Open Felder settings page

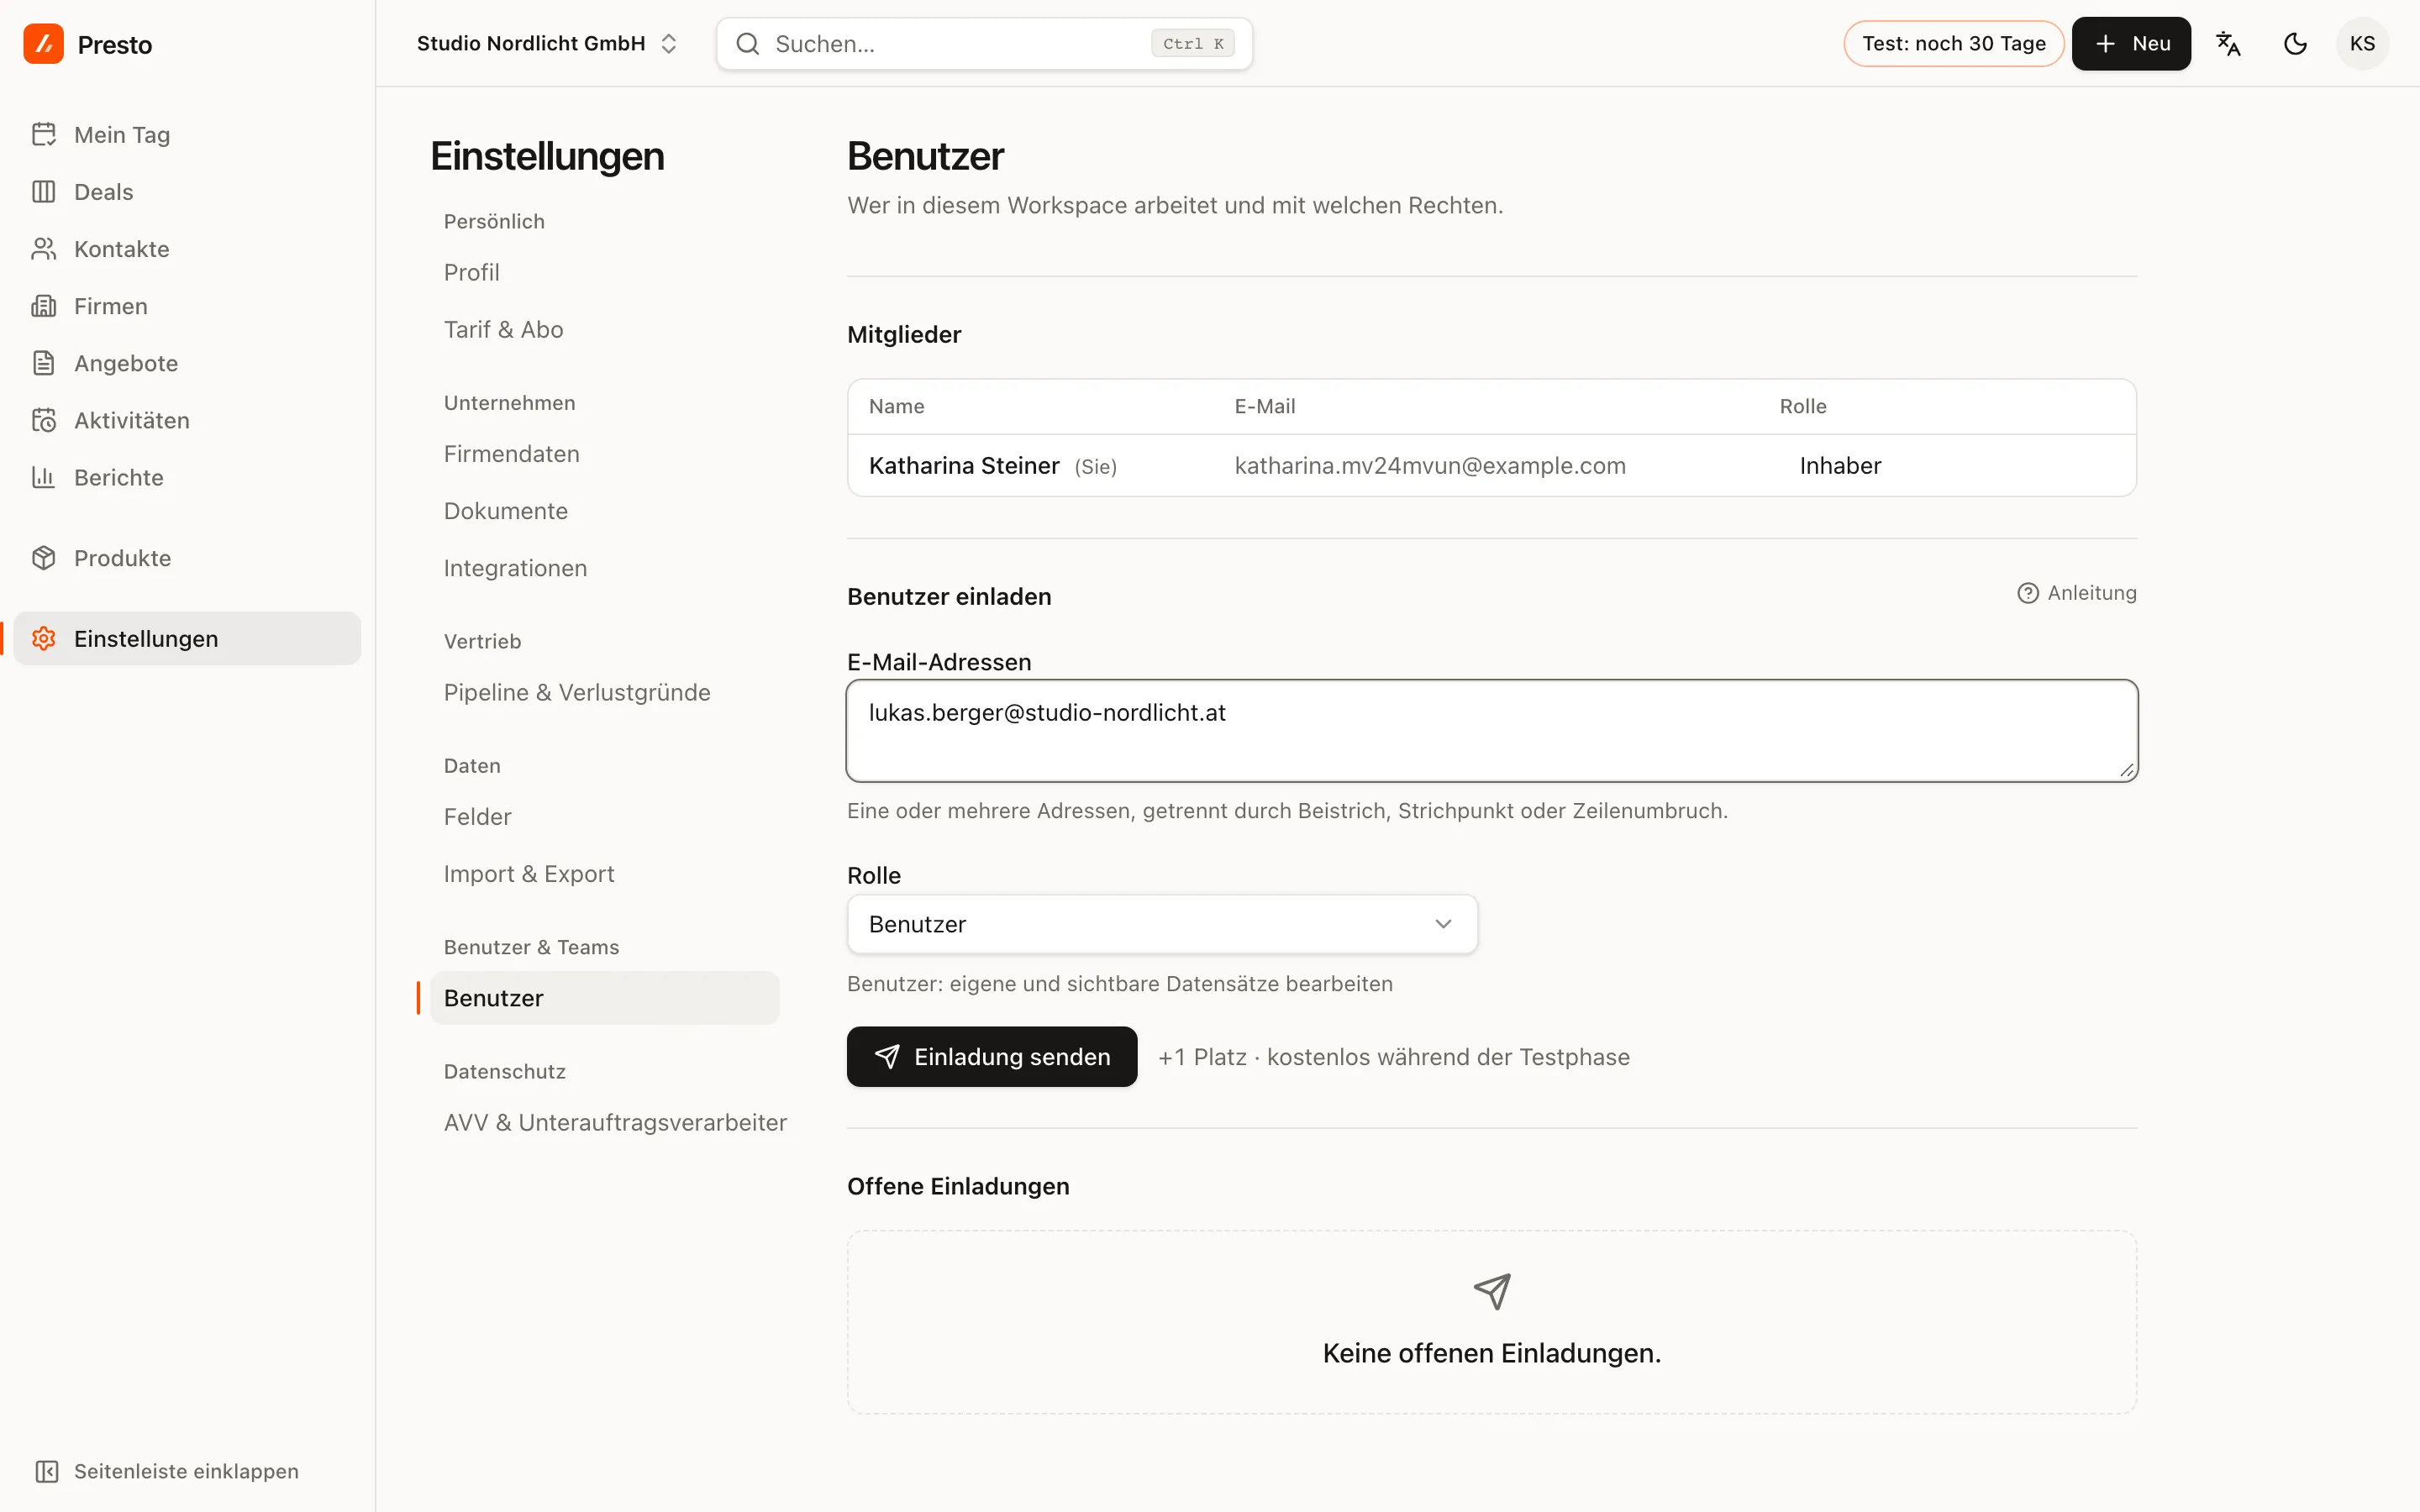pyautogui.click(x=477, y=817)
